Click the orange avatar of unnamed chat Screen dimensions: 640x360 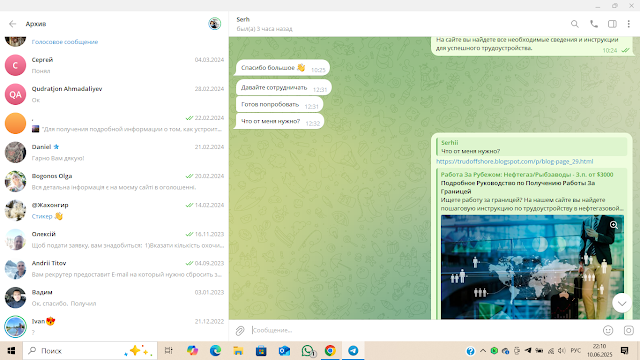click(x=16, y=123)
